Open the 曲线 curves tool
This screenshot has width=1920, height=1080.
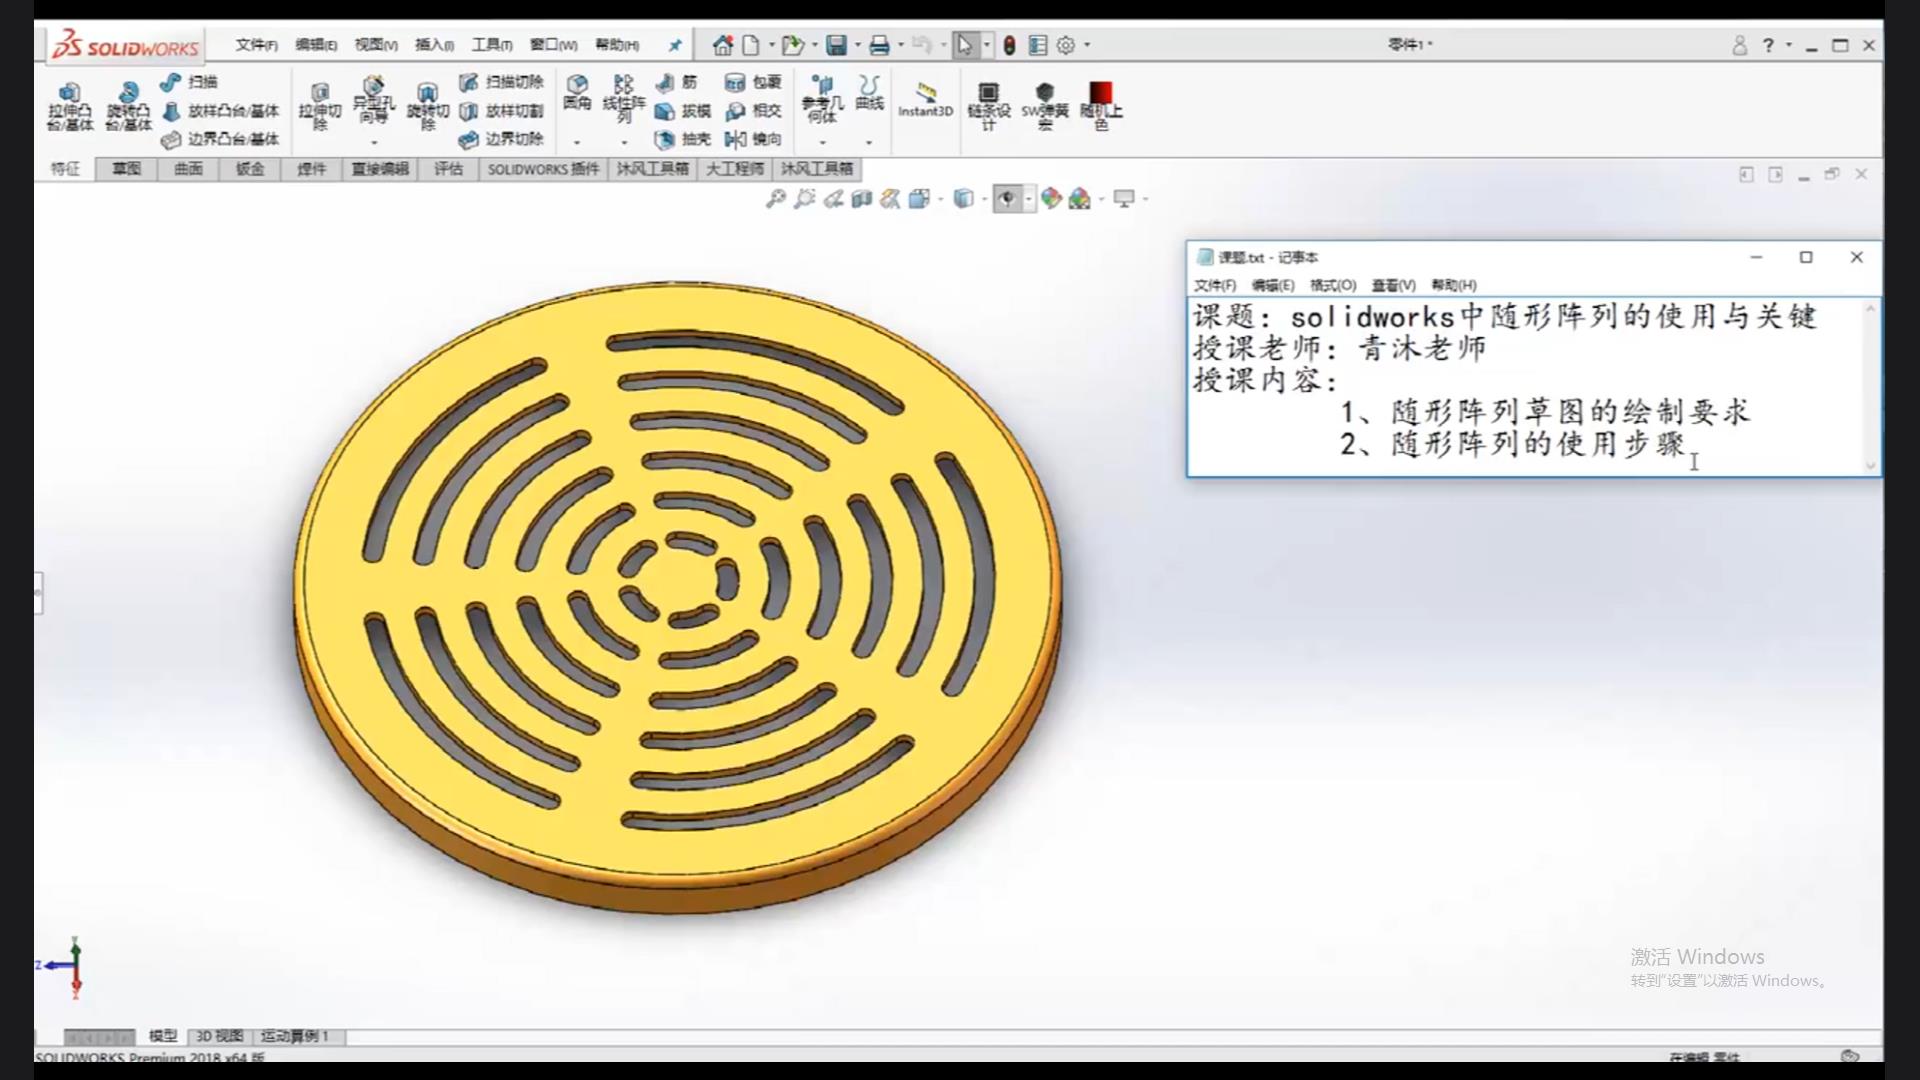pos(870,92)
